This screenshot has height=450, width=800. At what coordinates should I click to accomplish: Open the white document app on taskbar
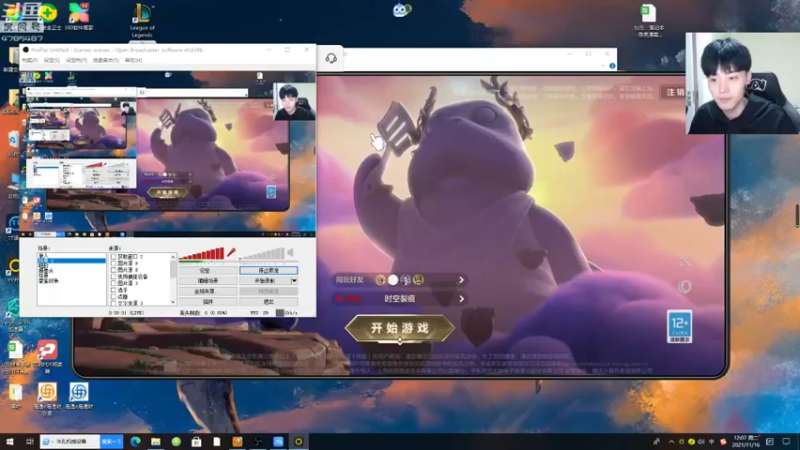217,441
